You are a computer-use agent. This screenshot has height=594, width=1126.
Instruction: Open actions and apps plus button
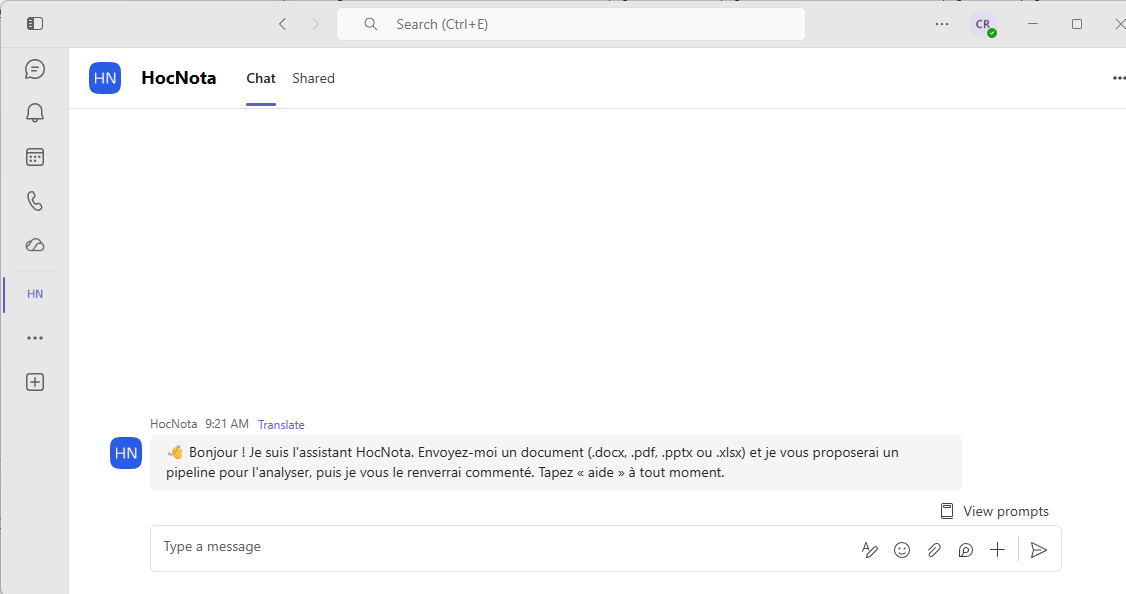[x=997, y=550]
